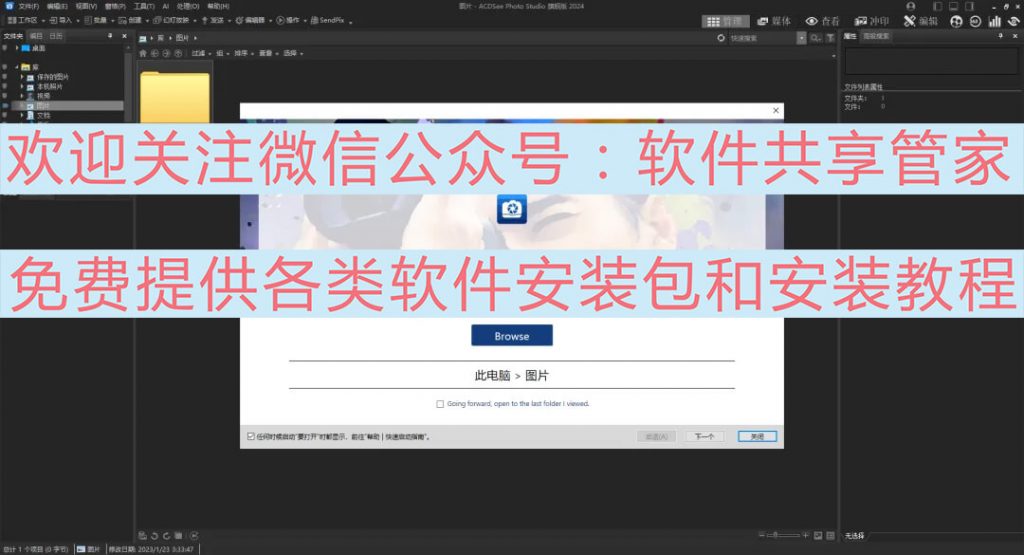Screen dimensions: 1024x555
Task: Select the 高级搜索 advanced search tab
Action: 876,36
